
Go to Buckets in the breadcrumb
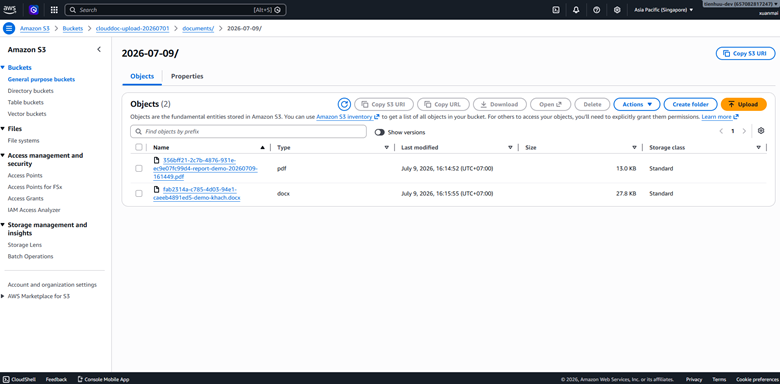pyautogui.click(x=73, y=28)
